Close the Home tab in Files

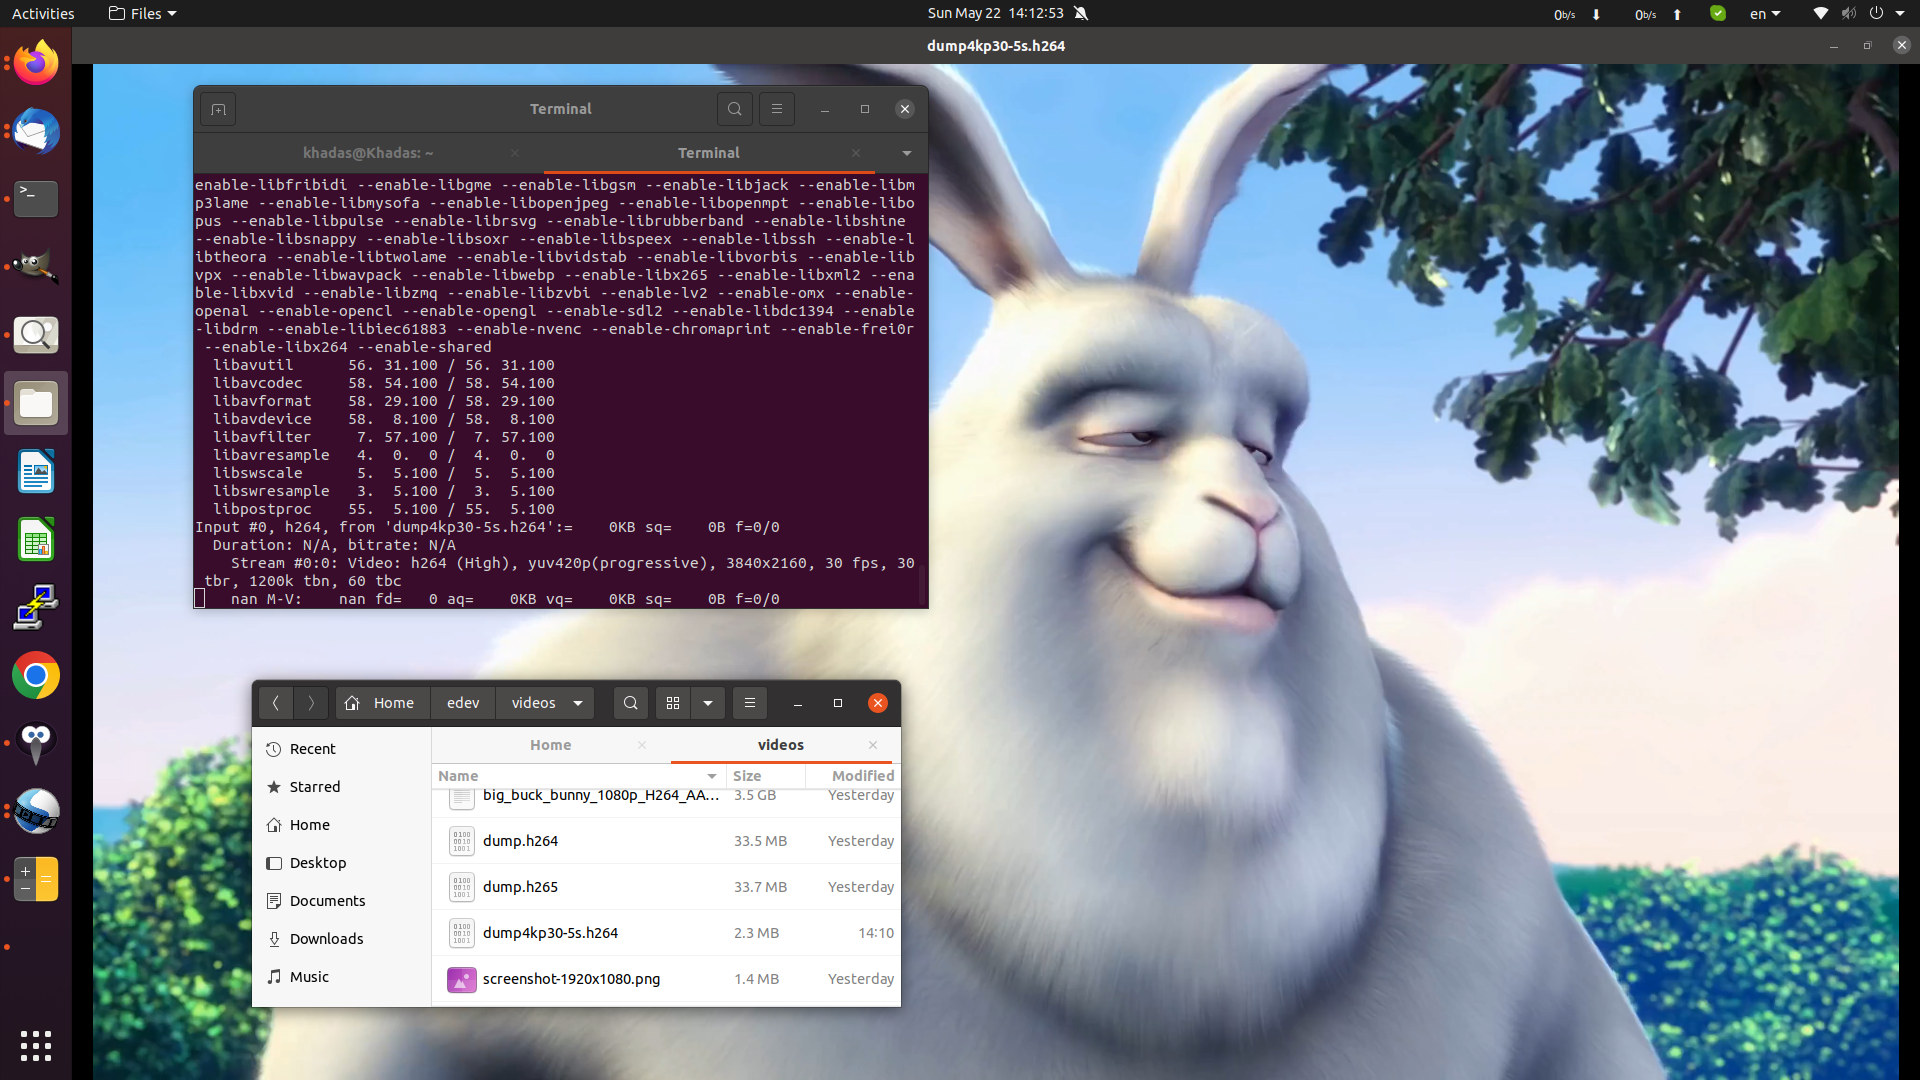pyautogui.click(x=642, y=745)
